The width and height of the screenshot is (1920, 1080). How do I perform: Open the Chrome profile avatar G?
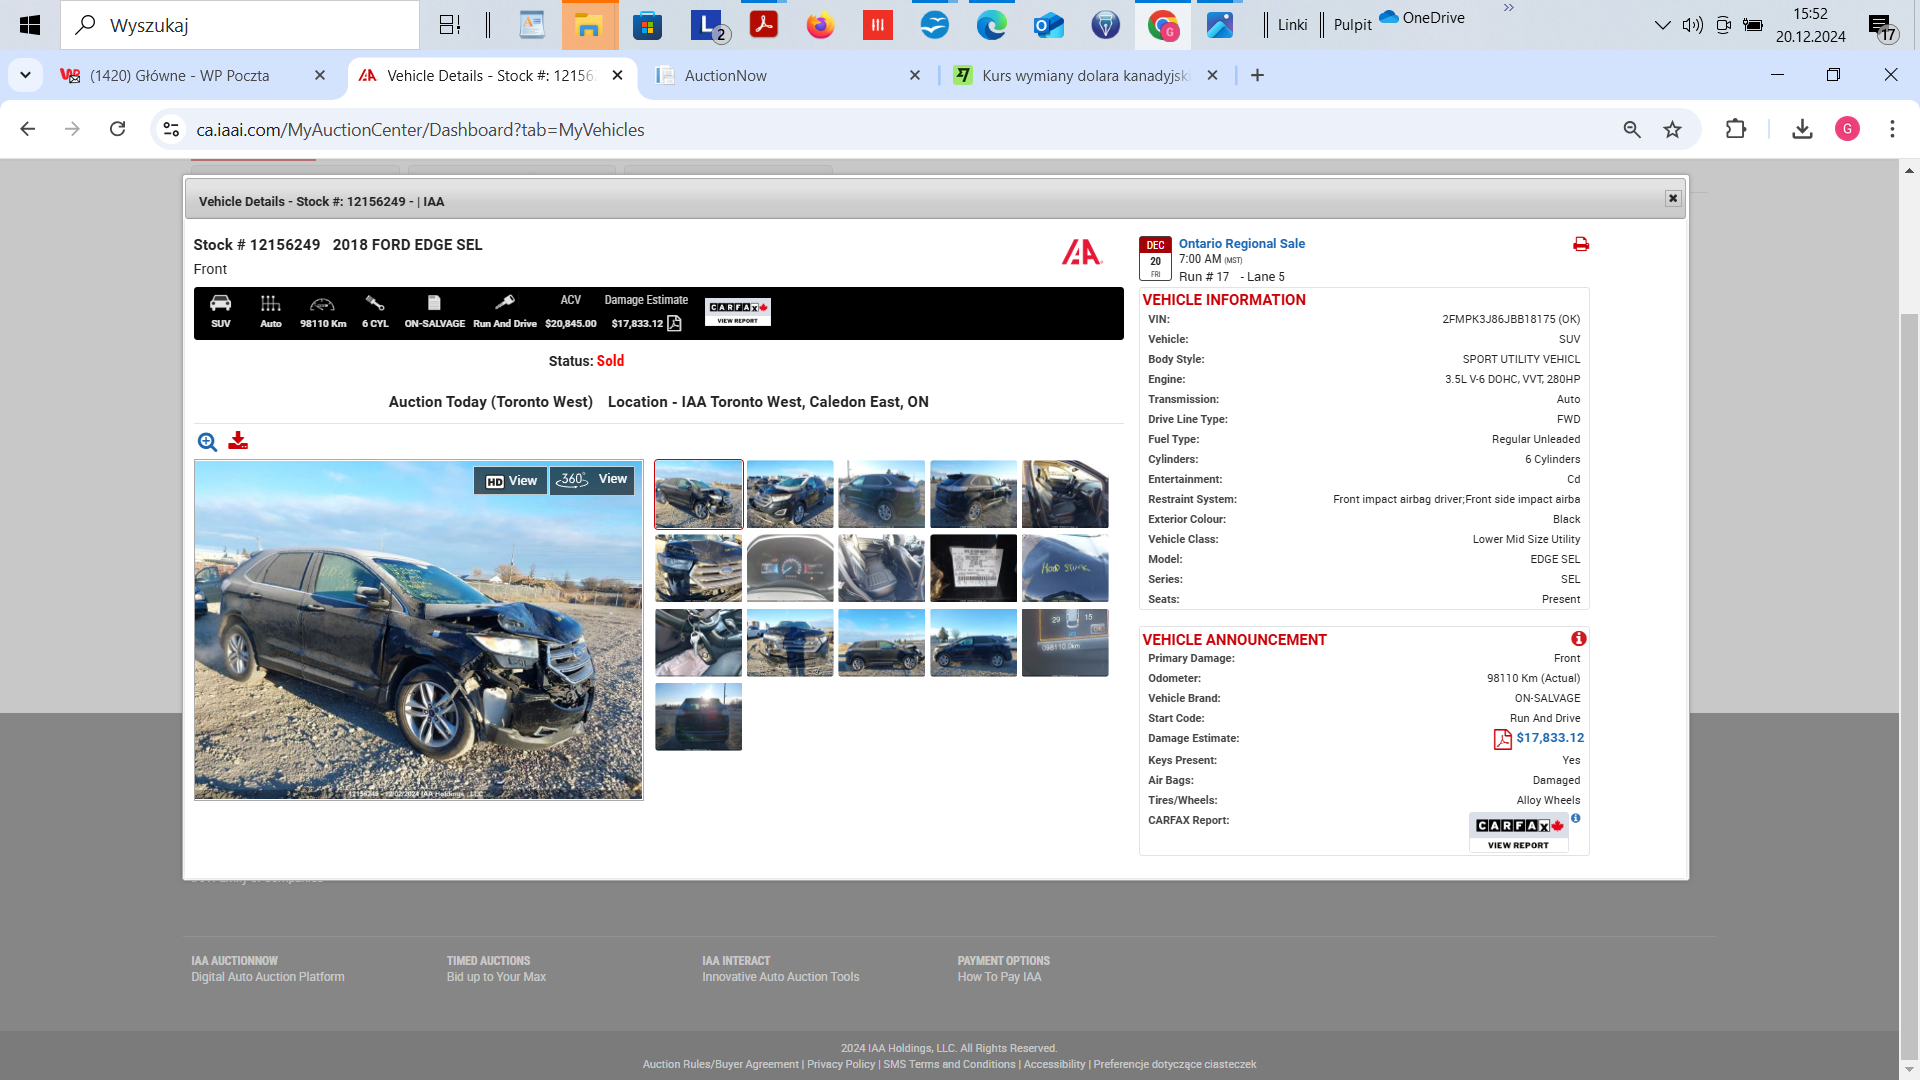(x=1847, y=129)
